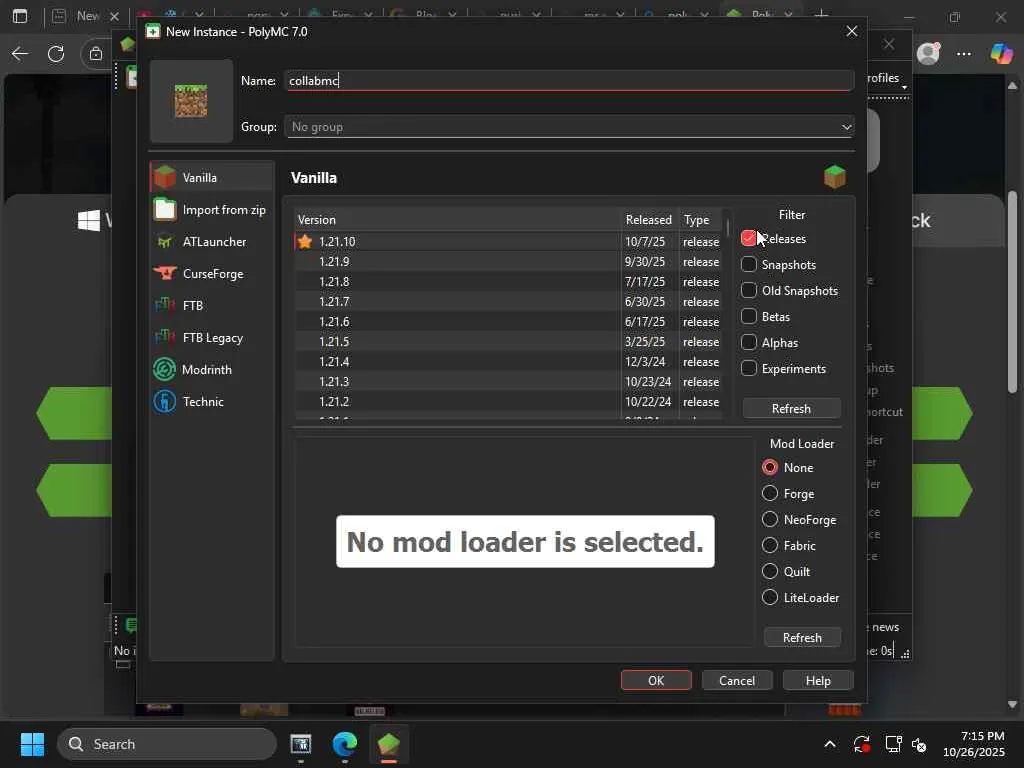The image size is (1024, 768).
Task: Select version 1.21.5 row
Action: click(509, 342)
